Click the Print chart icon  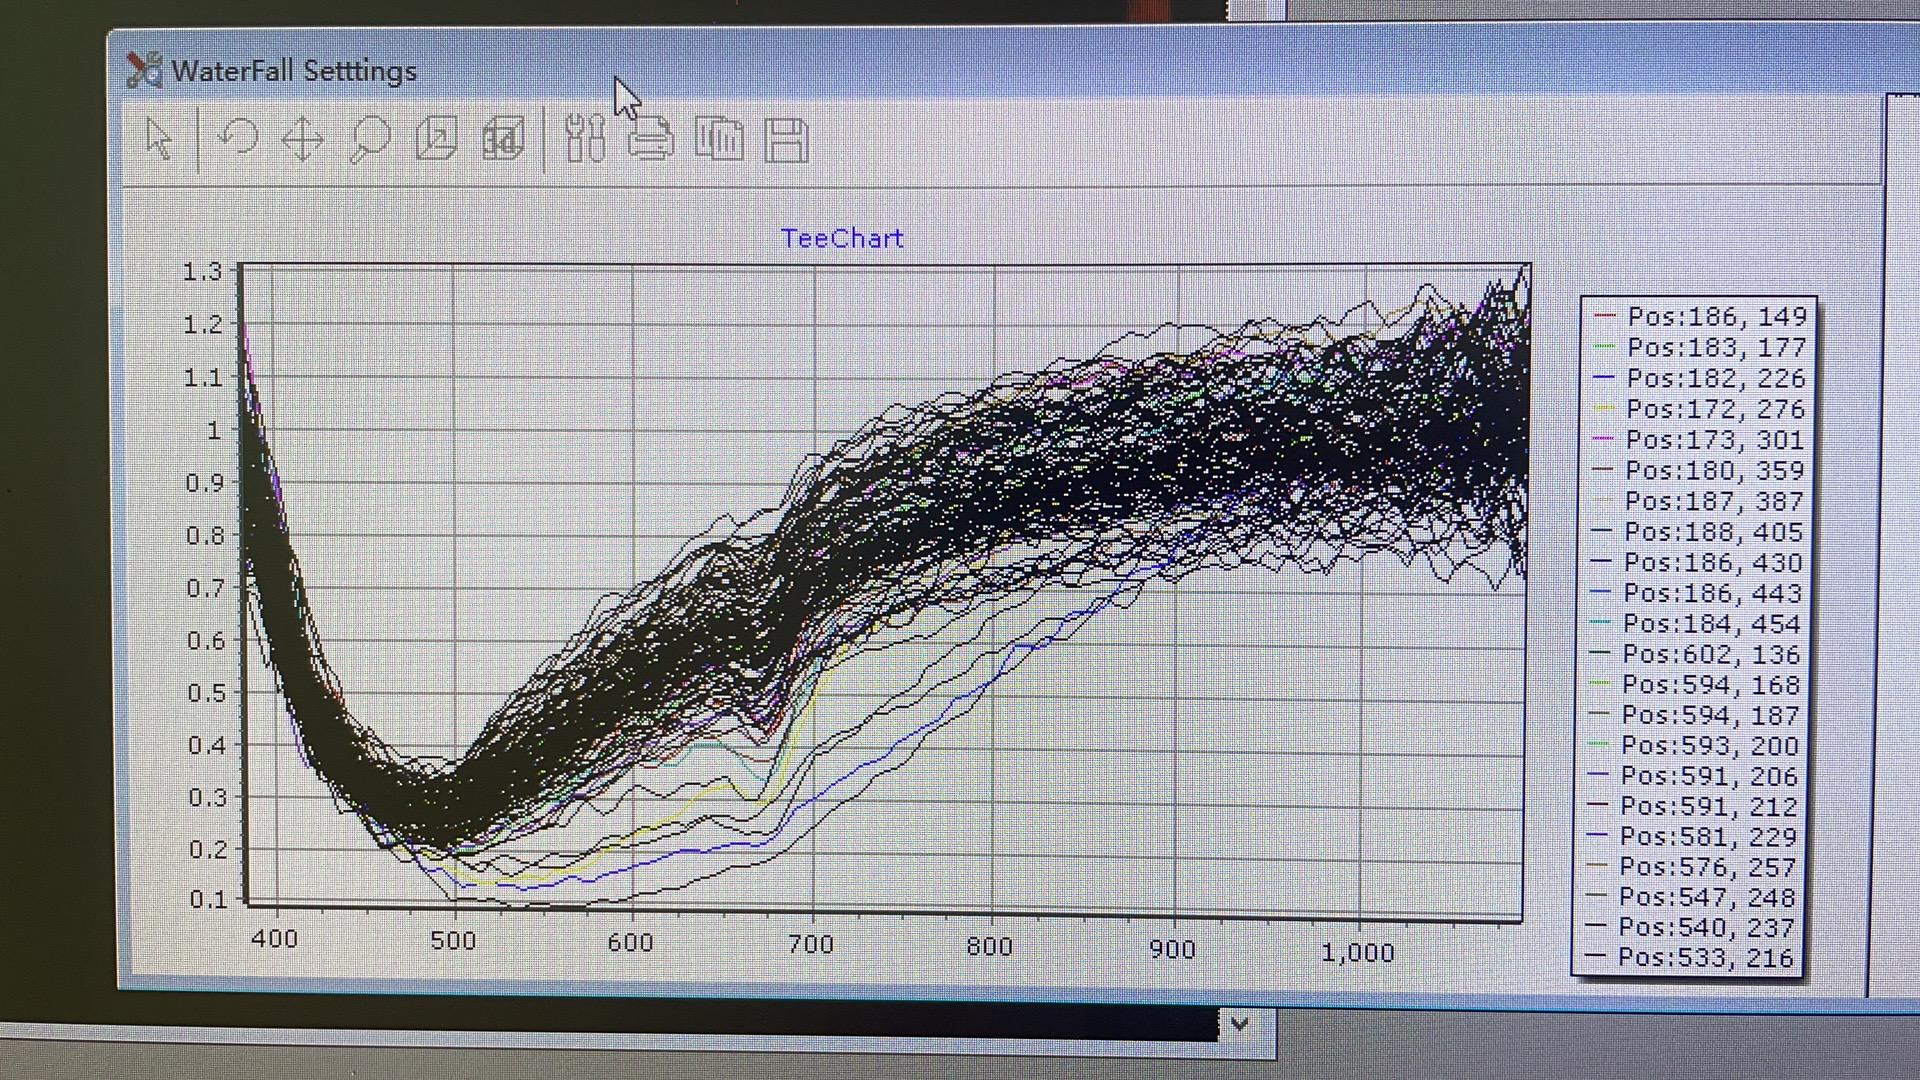coord(651,139)
